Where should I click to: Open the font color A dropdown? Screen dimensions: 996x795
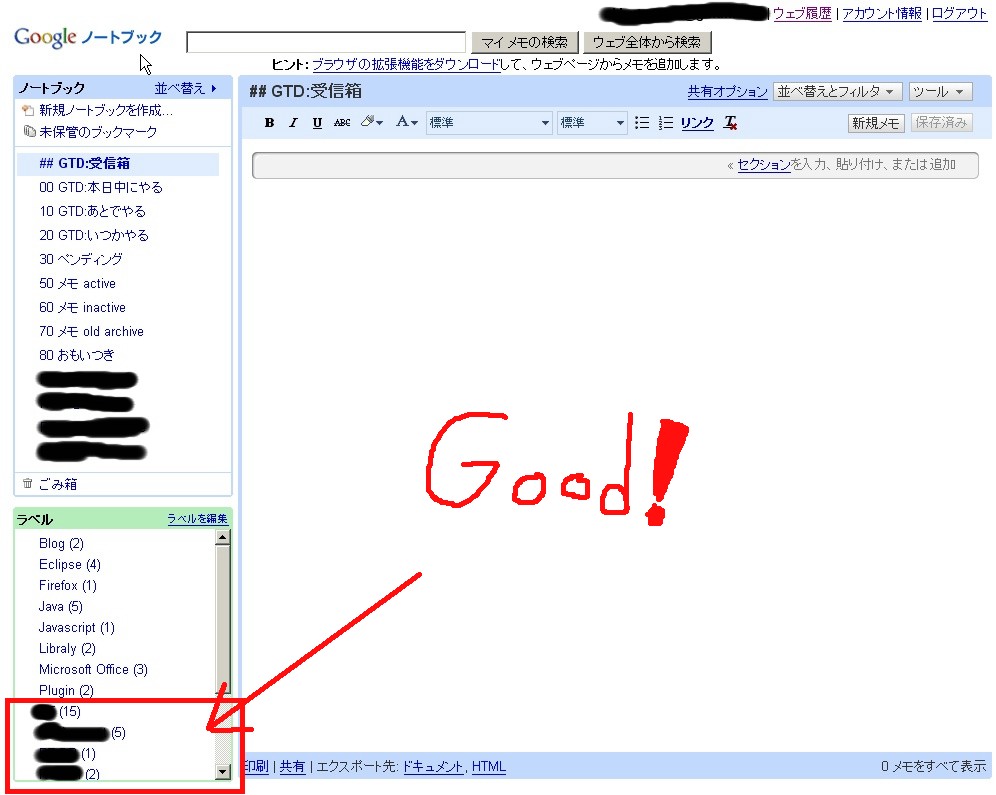click(x=407, y=122)
